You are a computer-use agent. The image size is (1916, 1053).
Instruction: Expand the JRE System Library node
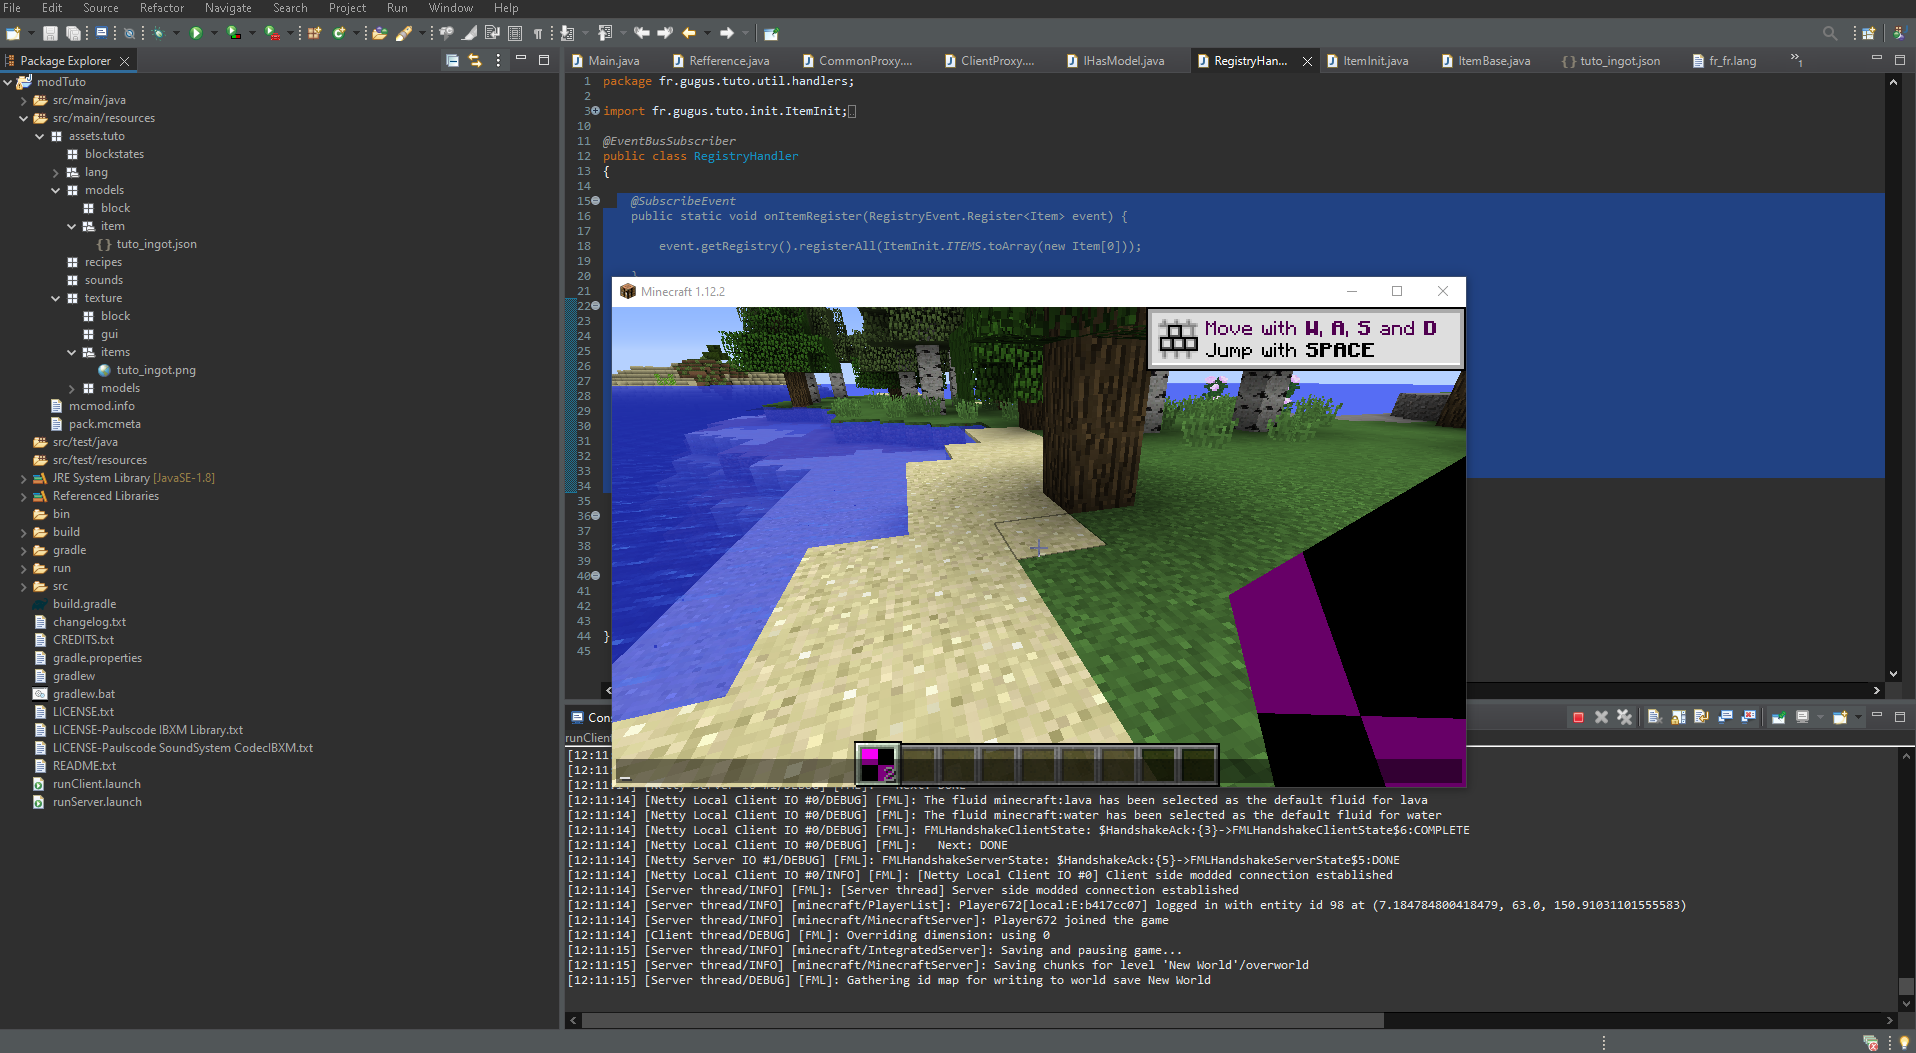pos(23,478)
